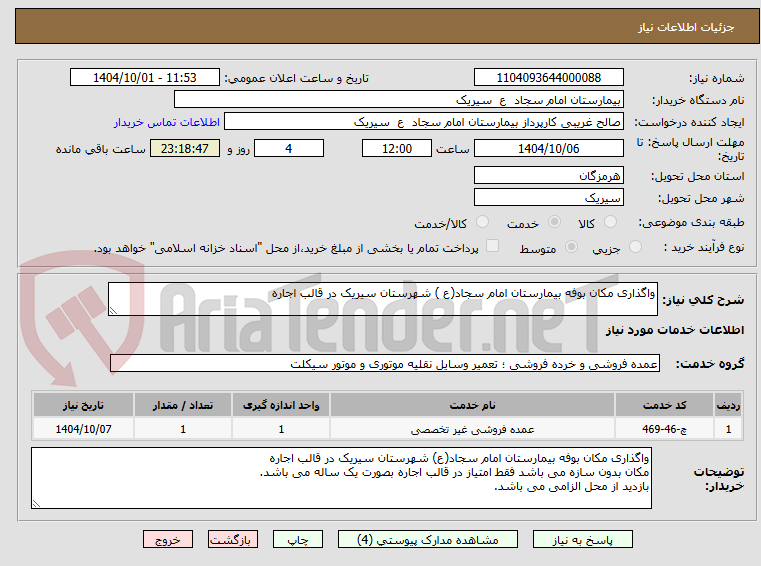
Task: Click the بازگشت back button
Action: pyautogui.click(x=232, y=539)
